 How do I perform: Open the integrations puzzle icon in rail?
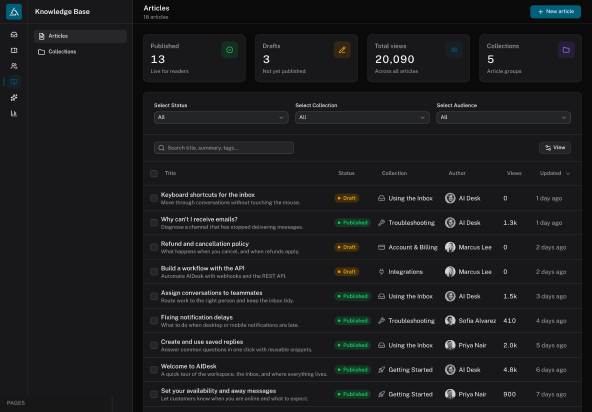pos(14,97)
